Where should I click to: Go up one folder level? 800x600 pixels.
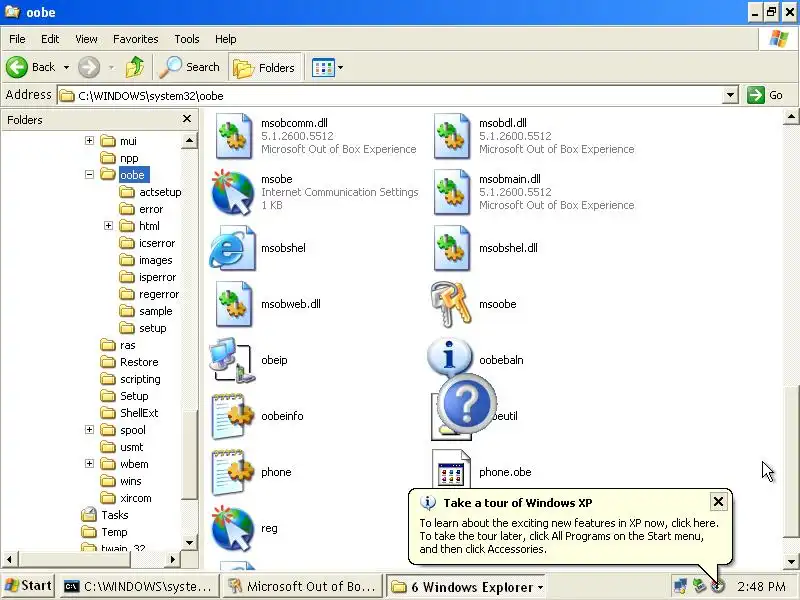click(135, 67)
